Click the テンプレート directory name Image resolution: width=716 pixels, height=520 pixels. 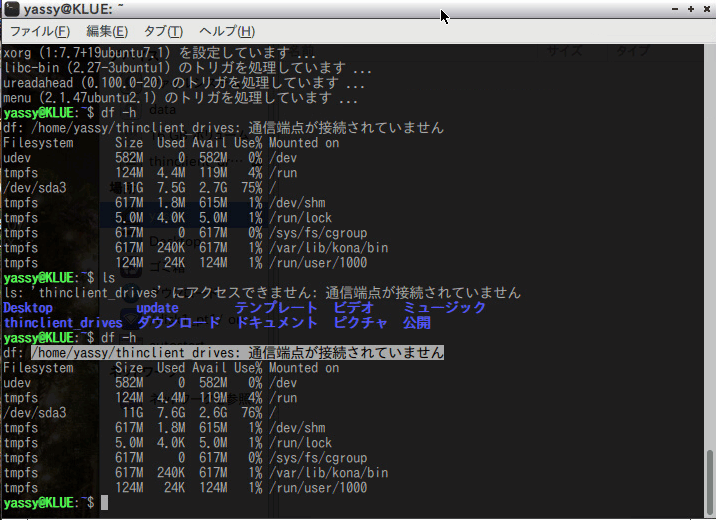(276, 308)
